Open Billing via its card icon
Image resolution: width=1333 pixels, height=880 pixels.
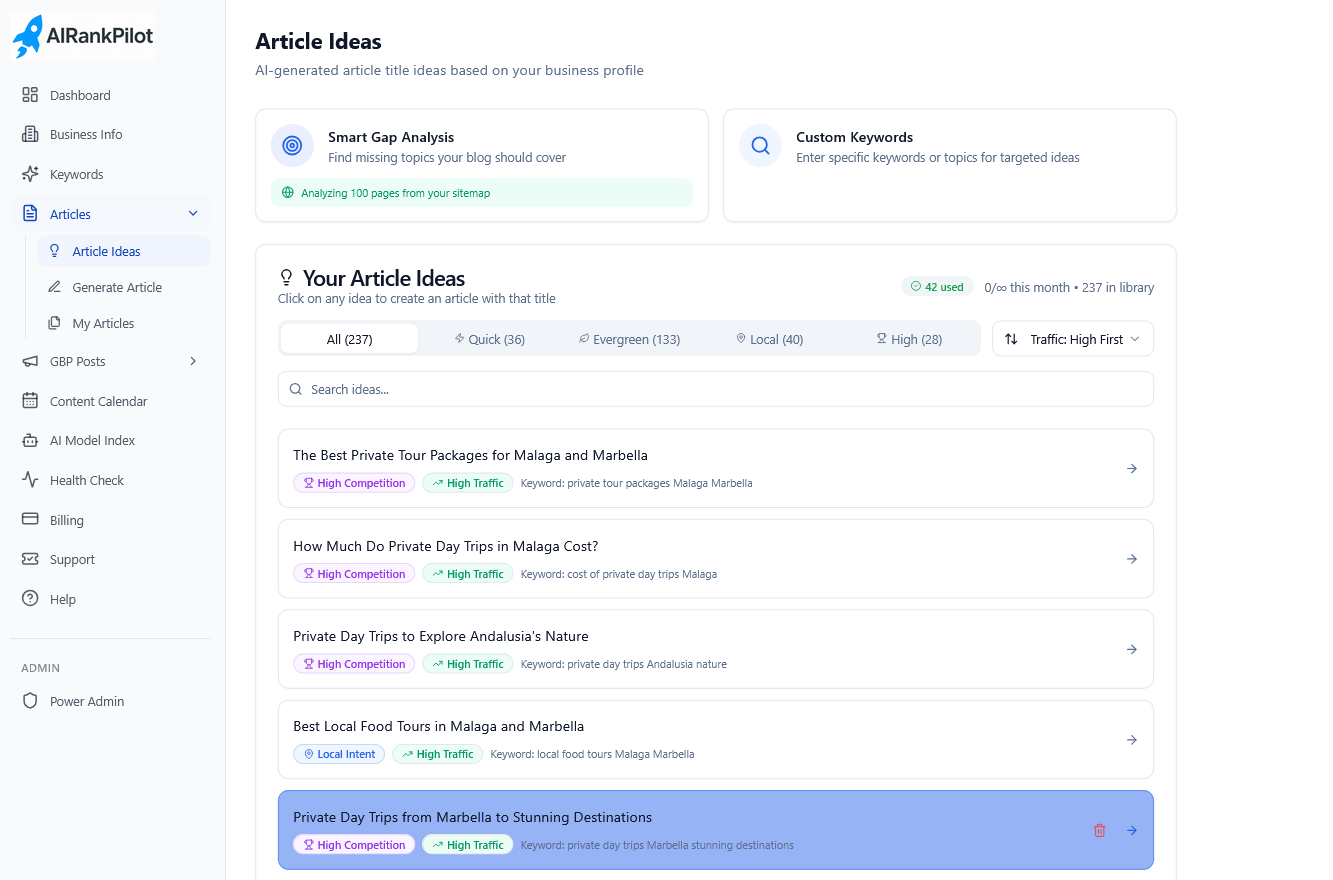pyautogui.click(x=29, y=520)
